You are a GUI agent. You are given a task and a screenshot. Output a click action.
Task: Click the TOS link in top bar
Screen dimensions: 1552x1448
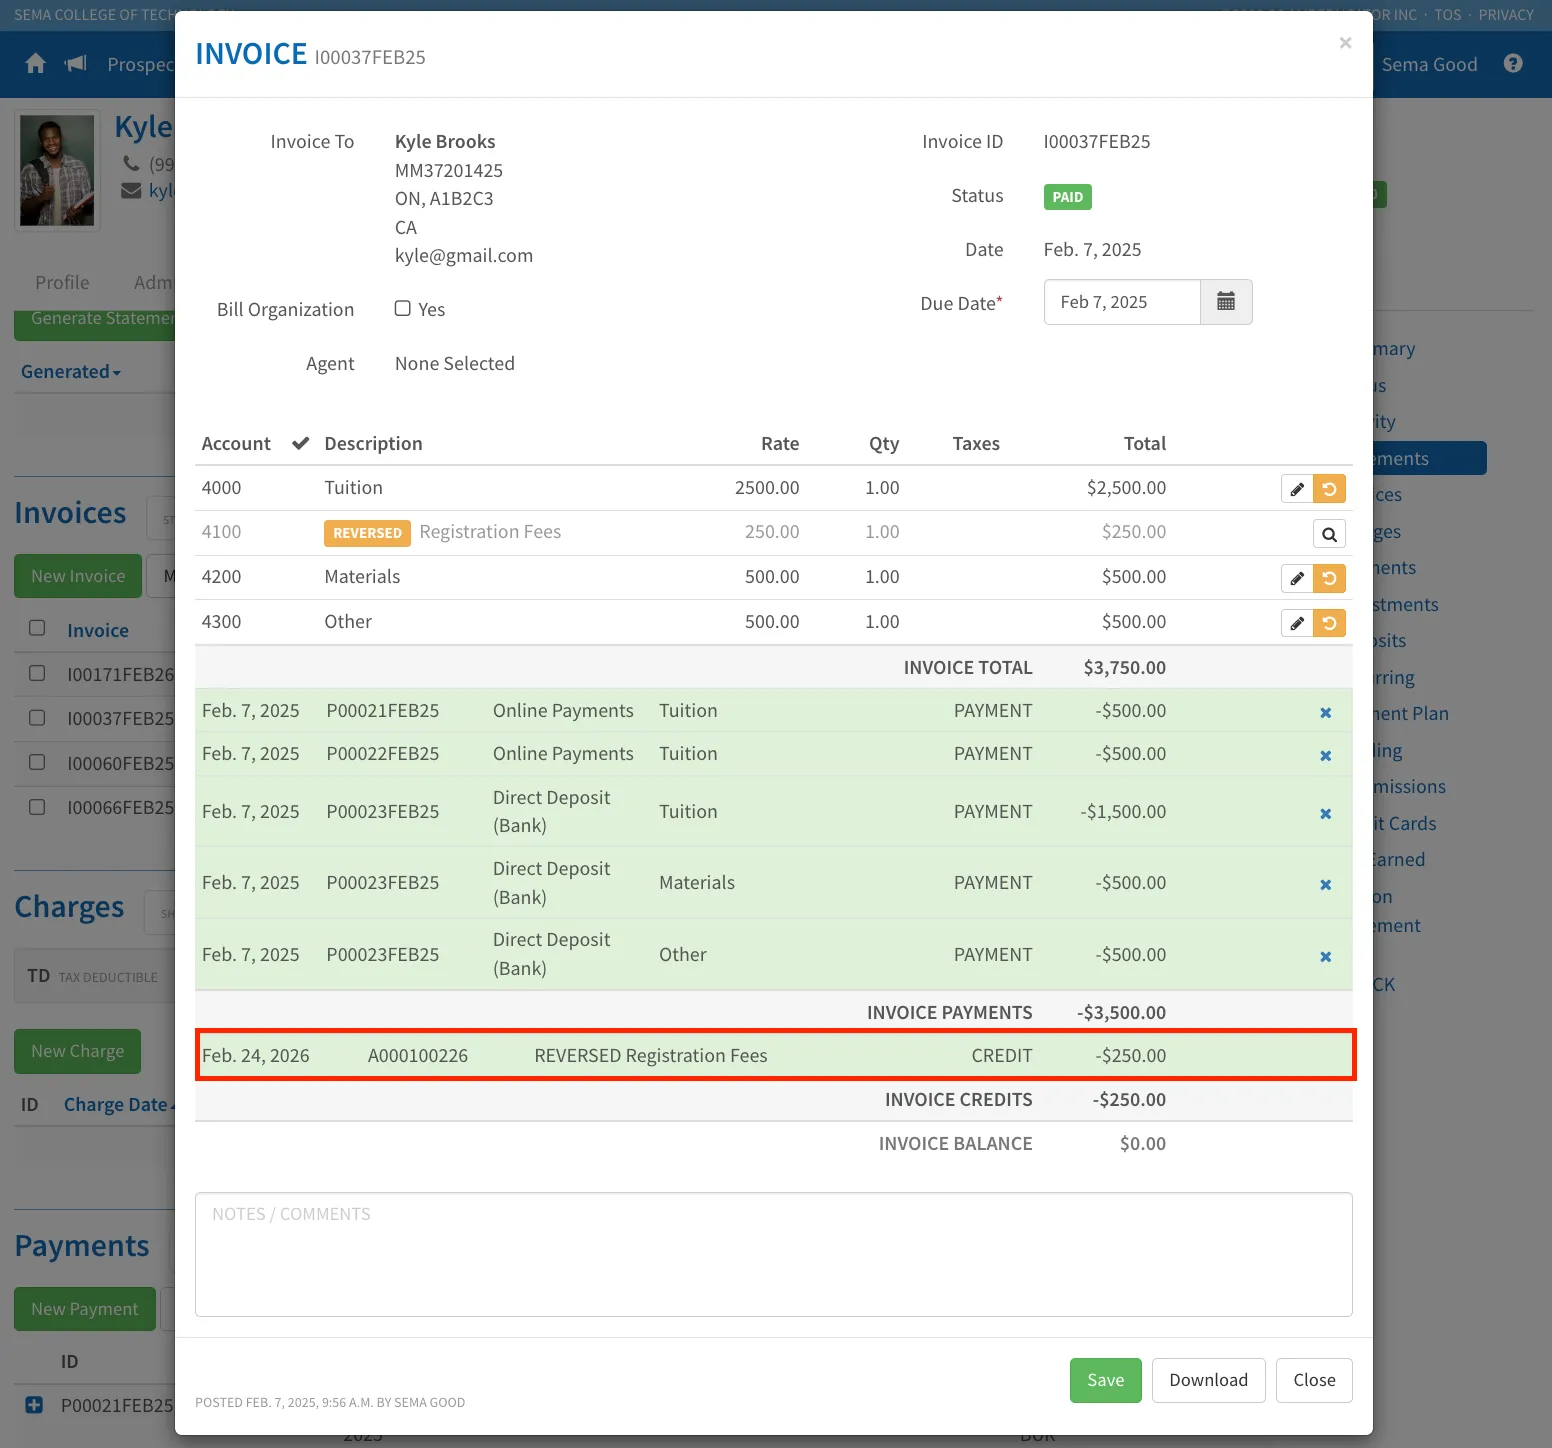(1448, 15)
